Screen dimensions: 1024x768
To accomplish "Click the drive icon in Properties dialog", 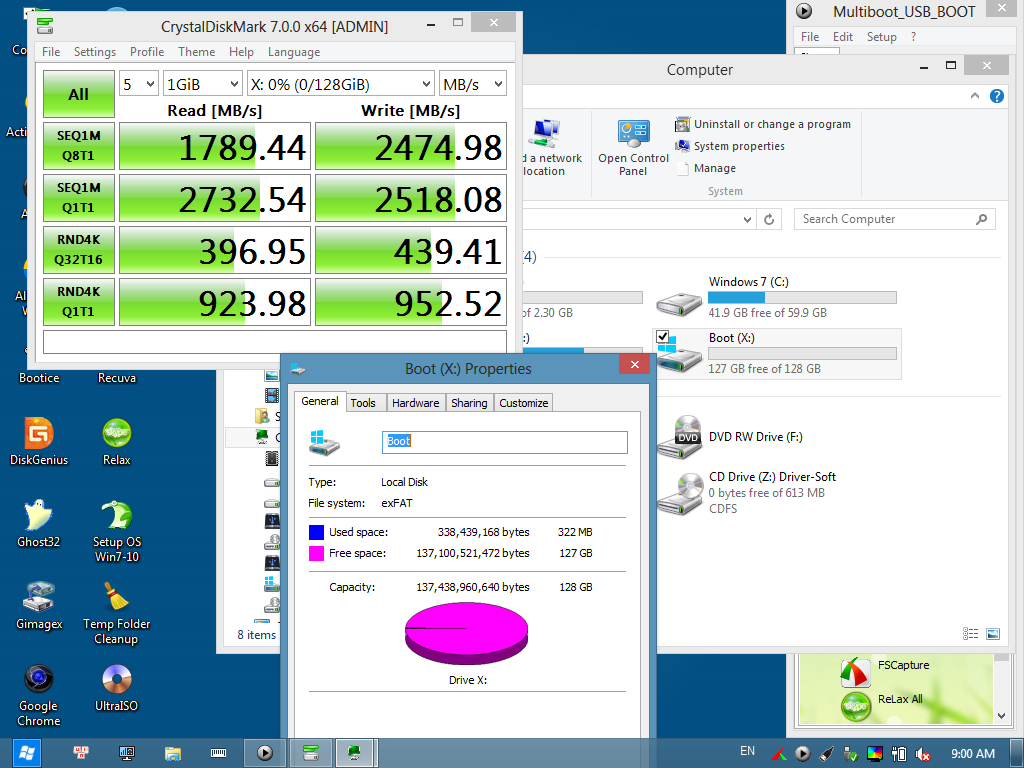I will tap(325, 442).
